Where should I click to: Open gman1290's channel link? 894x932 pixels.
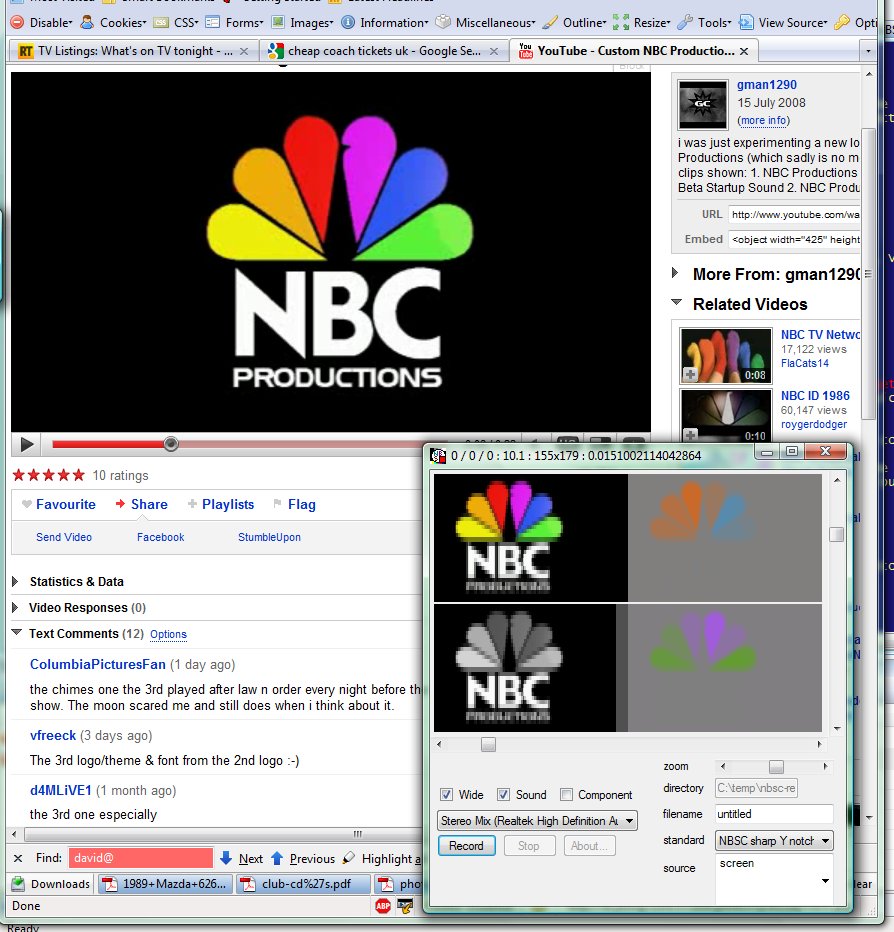click(767, 85)
